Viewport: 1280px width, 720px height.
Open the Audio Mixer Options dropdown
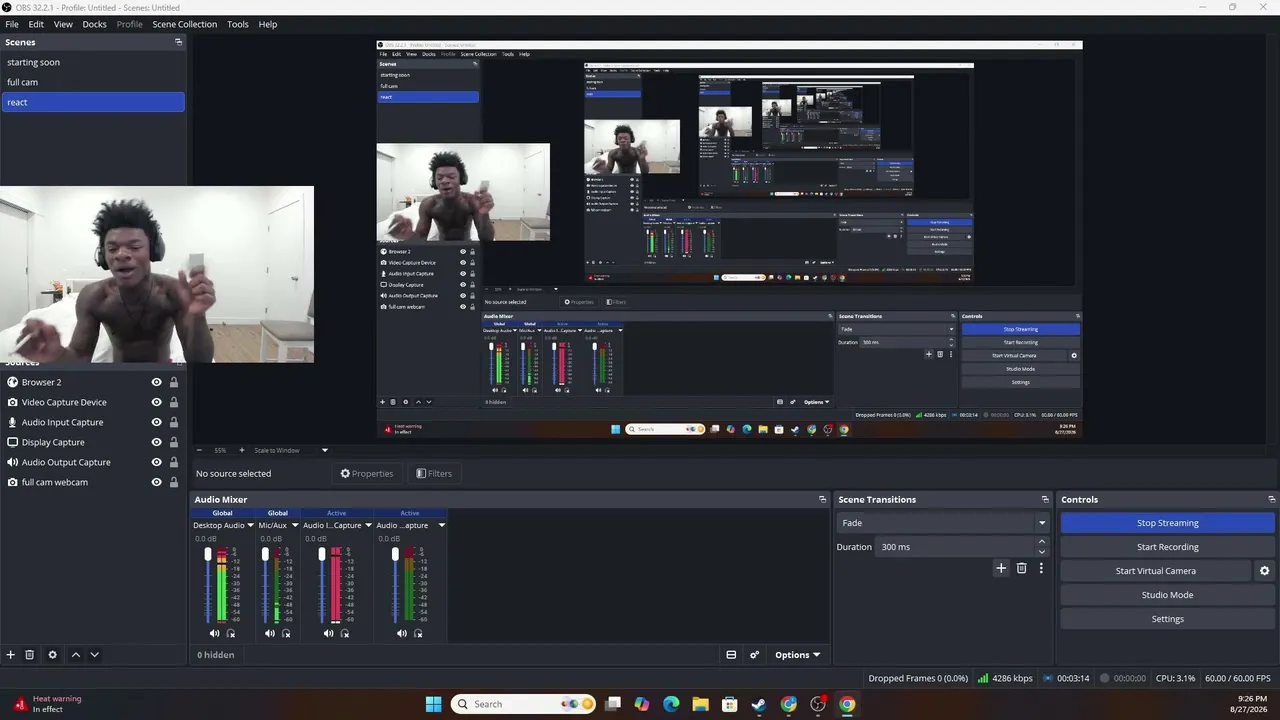(x=797, y=655)
